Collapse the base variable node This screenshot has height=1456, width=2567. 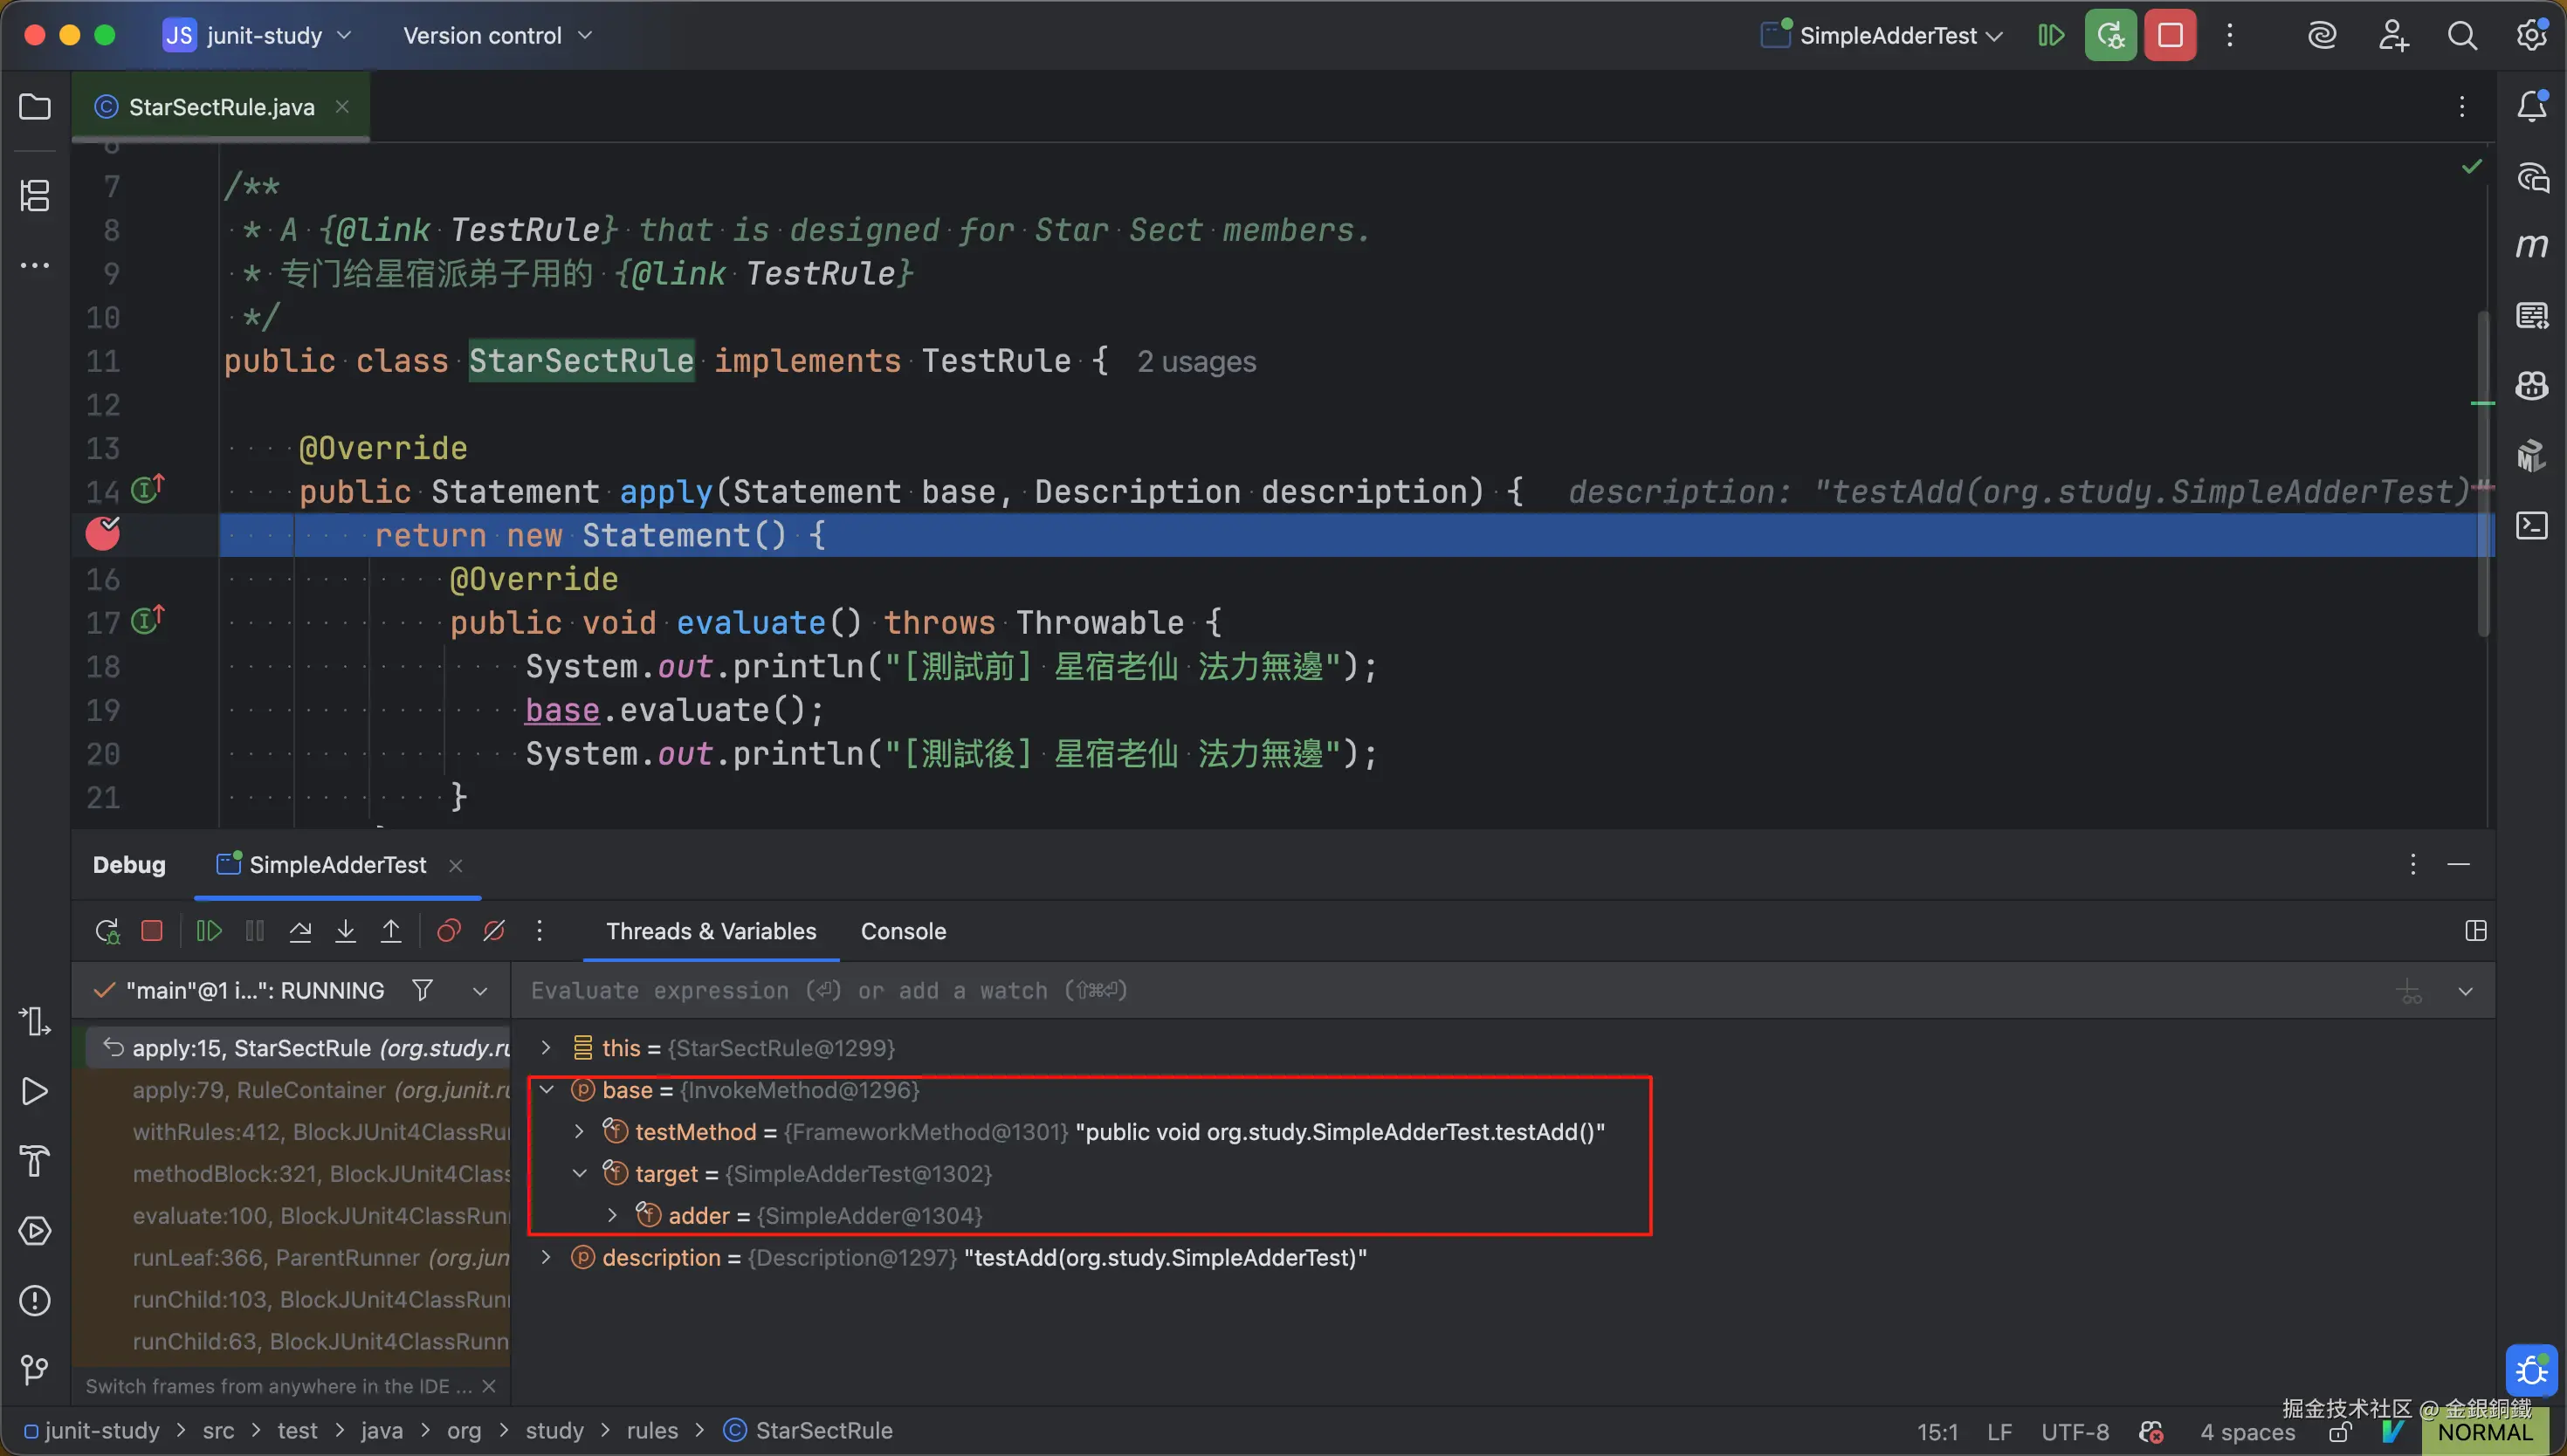pos(547,1090)
